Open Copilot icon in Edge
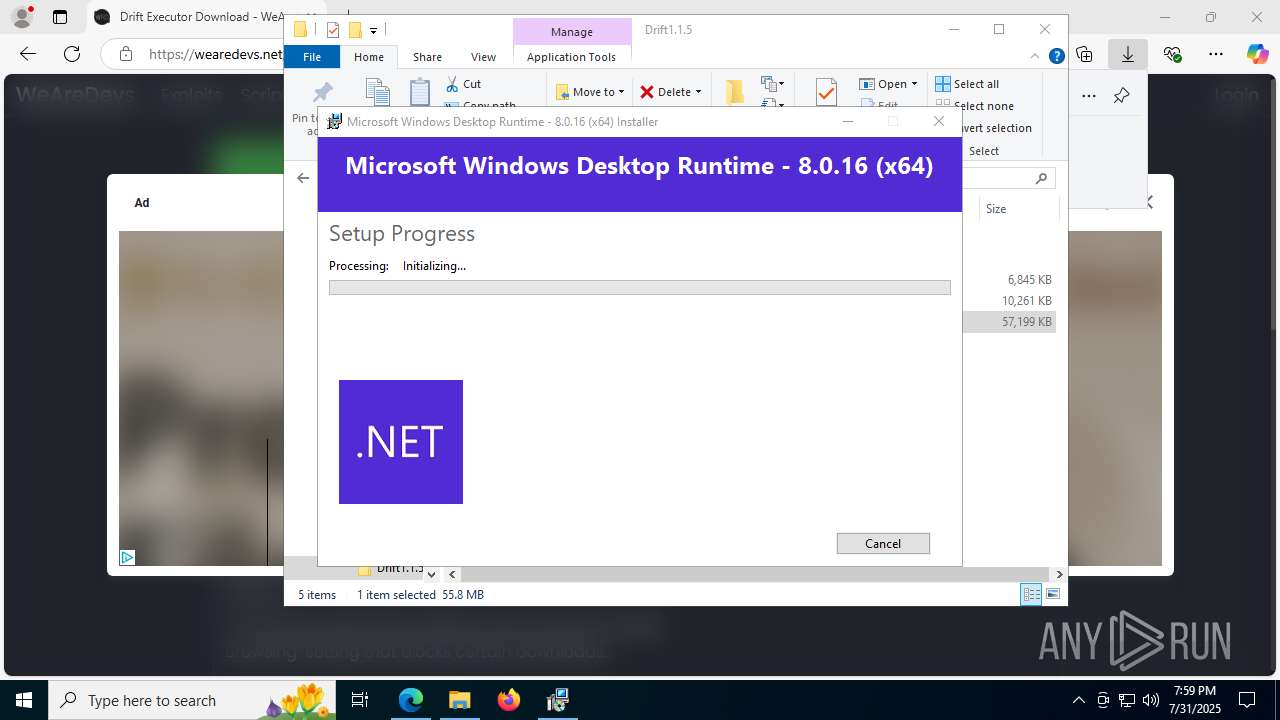Viewport: 1280px width, 720px height. click(x=1257, y=54)
